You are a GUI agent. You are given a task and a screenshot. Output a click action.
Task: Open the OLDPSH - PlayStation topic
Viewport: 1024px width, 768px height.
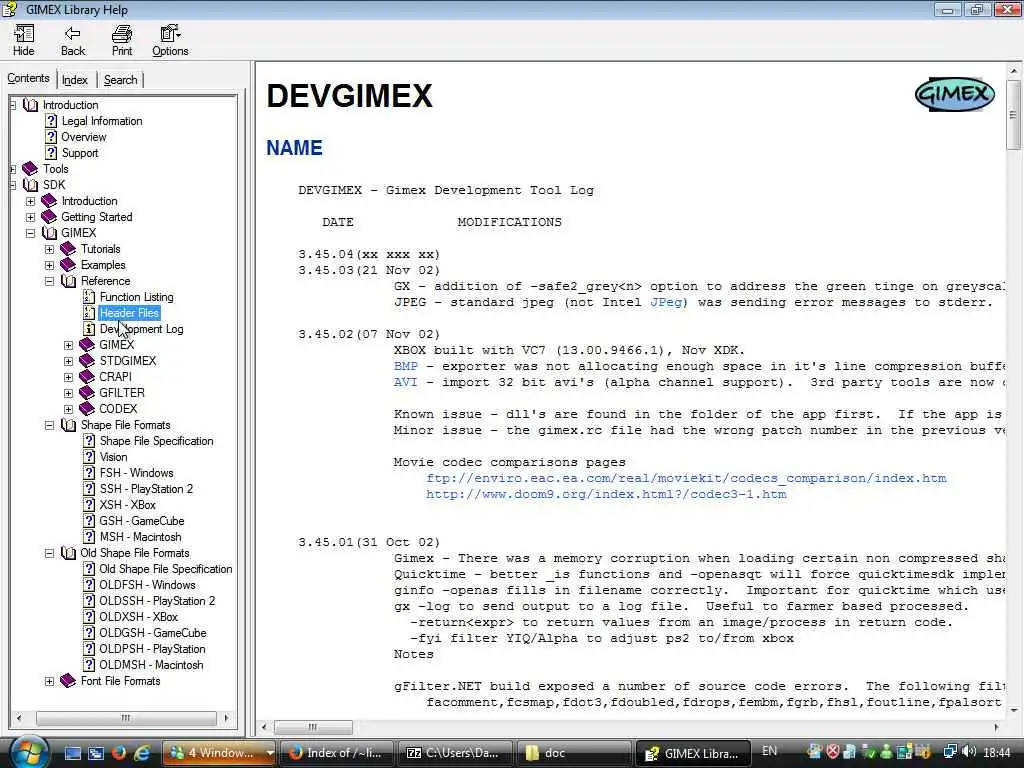click(x=152, y=649)
